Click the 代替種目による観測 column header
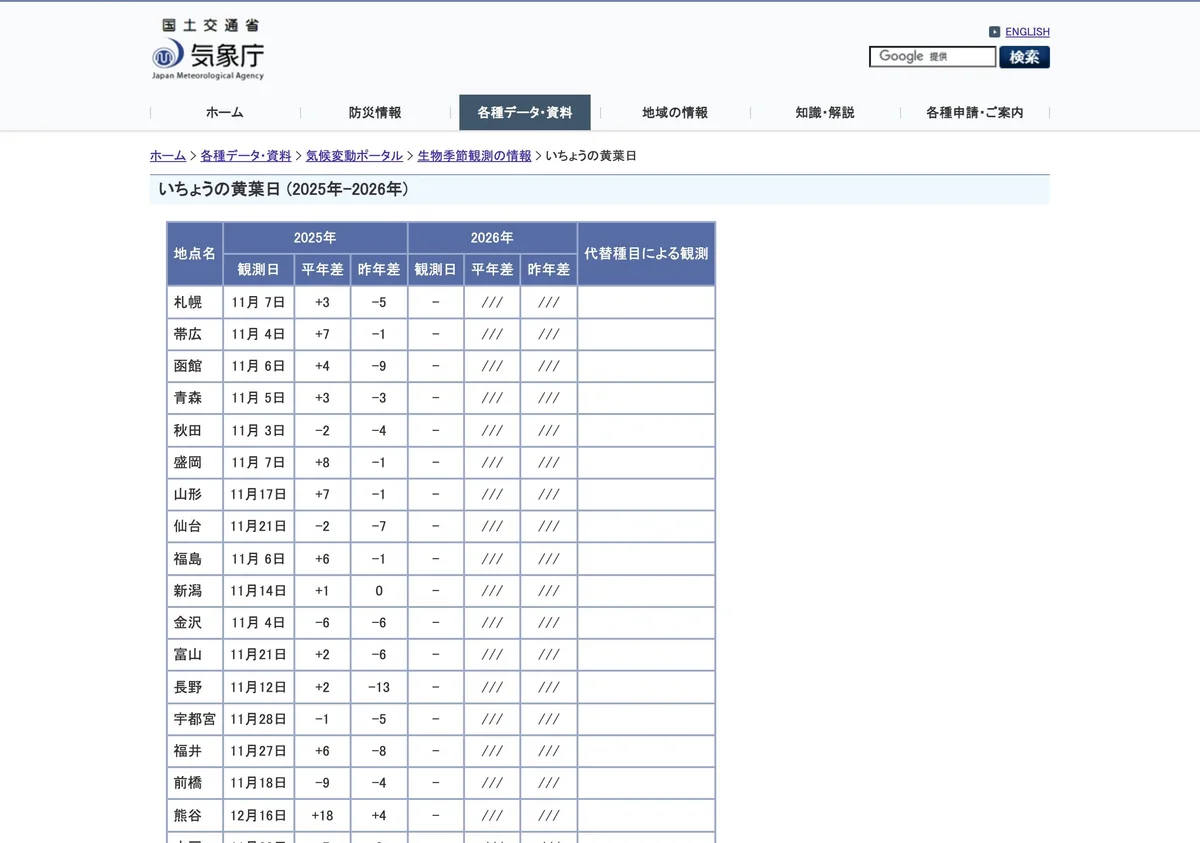Image resolution: width=1200 pixels, height=843 pixels. point(646,254)
